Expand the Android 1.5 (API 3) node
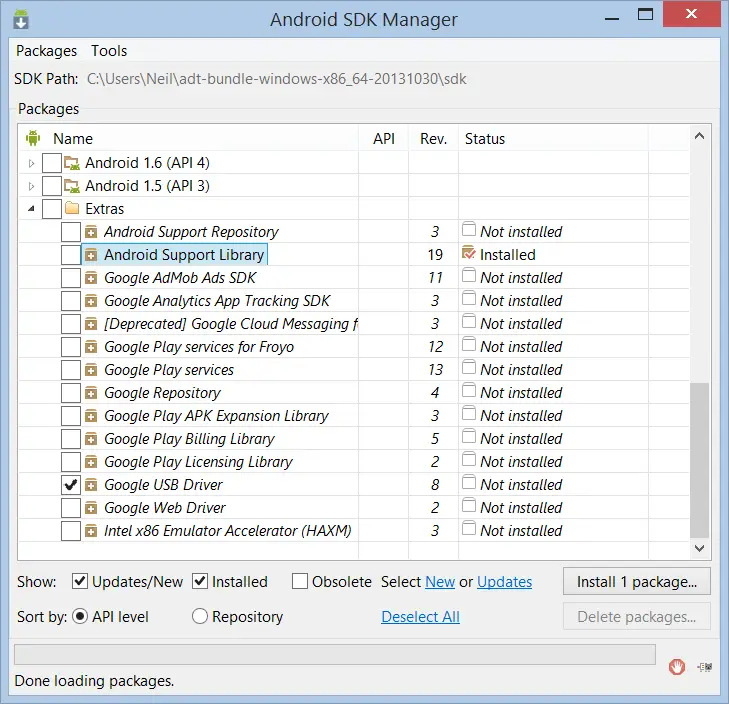 pyautogui.click(x=32, y=186)
